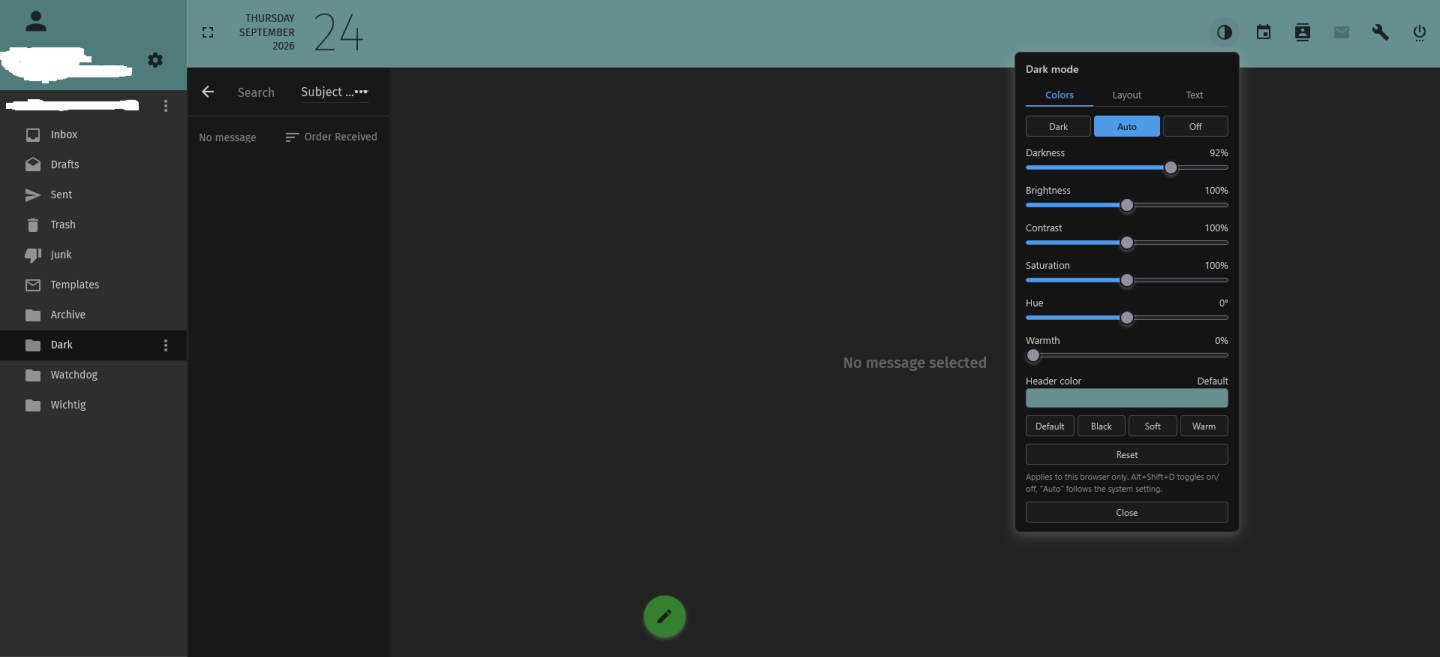1440x657 pixels.
Task: Click the Watchdog folder icon
Action: [x=33, y=374]
